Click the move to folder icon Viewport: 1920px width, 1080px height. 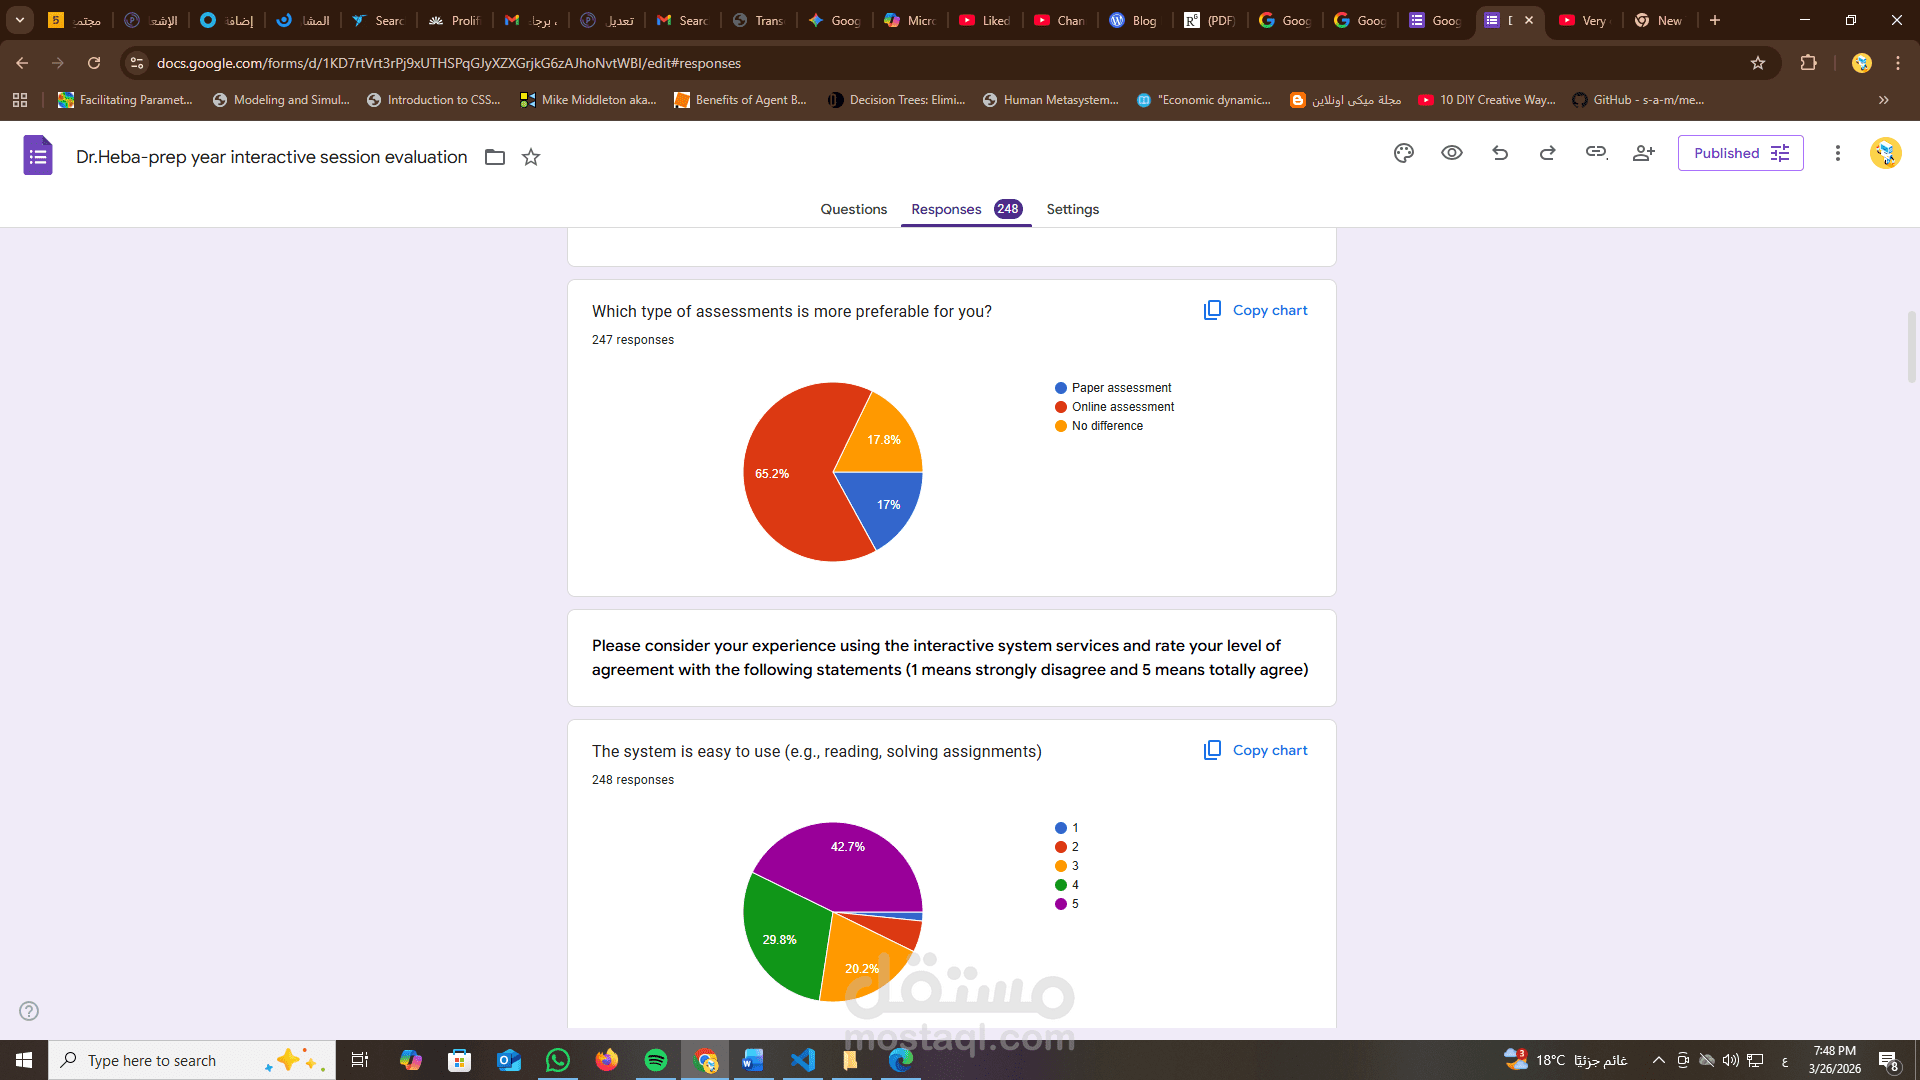coord(495,157)
